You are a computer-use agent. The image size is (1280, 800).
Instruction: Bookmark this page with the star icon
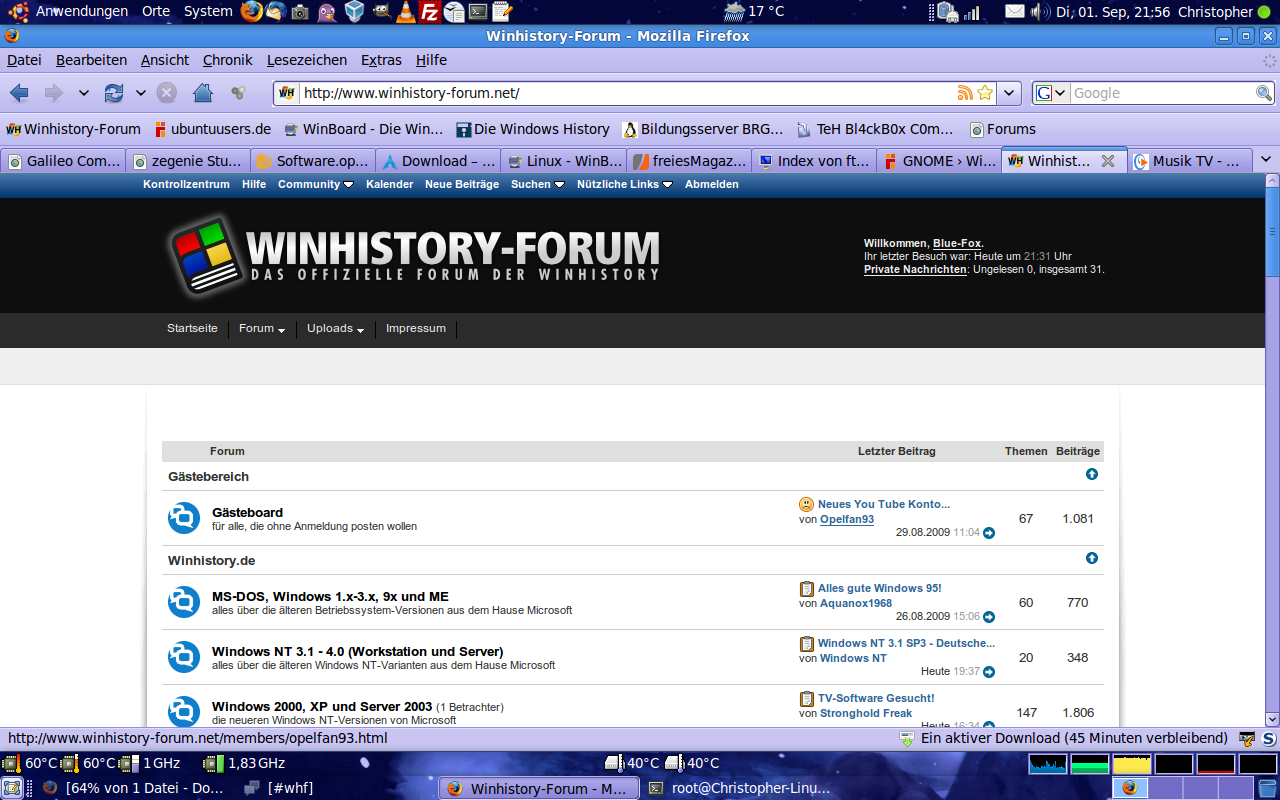[985, 93]
